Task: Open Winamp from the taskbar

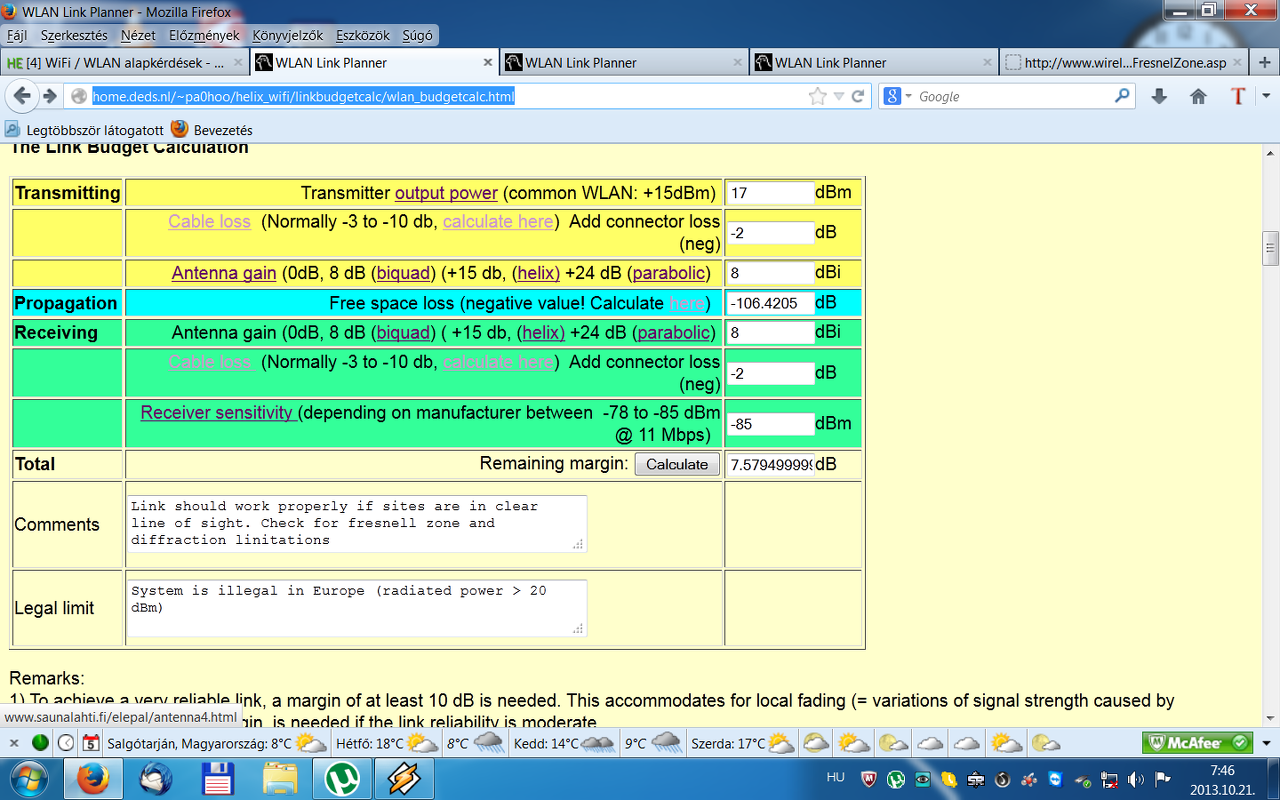Action: pos(404,778)
